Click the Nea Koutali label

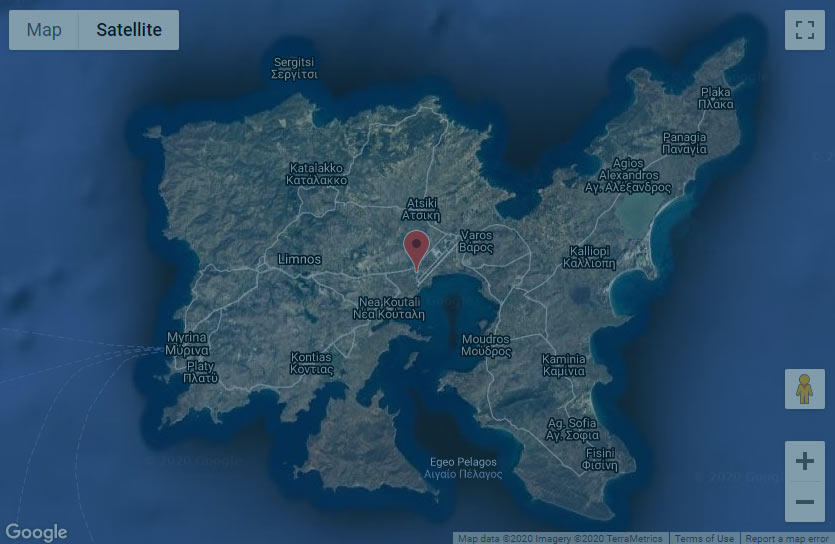[389, 308]
